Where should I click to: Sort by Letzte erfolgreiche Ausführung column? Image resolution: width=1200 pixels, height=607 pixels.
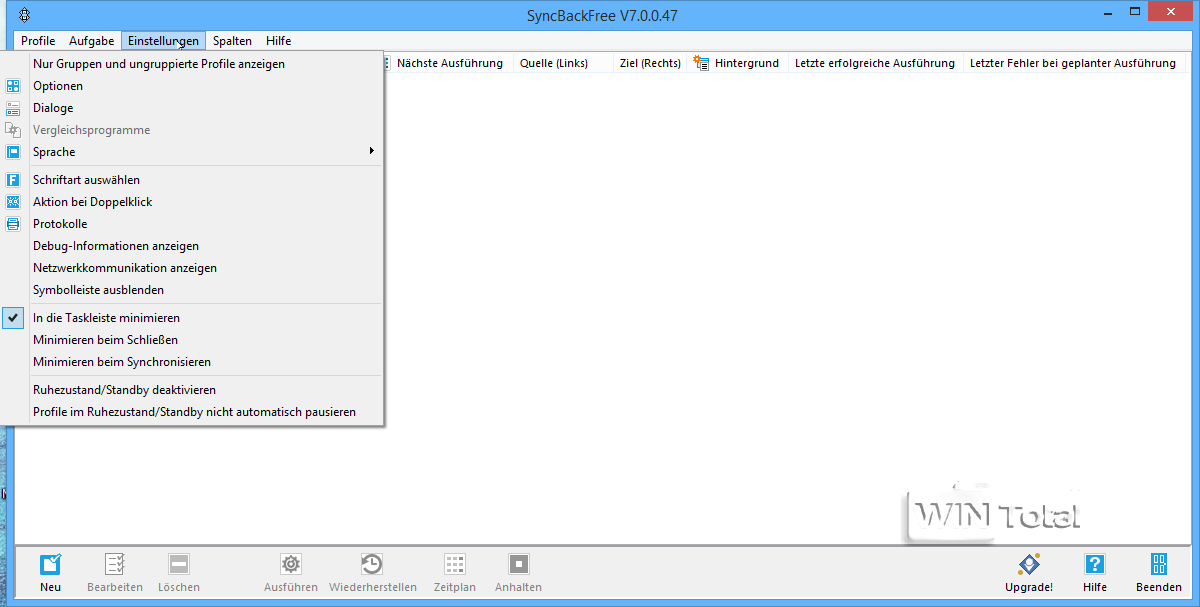point(875,63)
